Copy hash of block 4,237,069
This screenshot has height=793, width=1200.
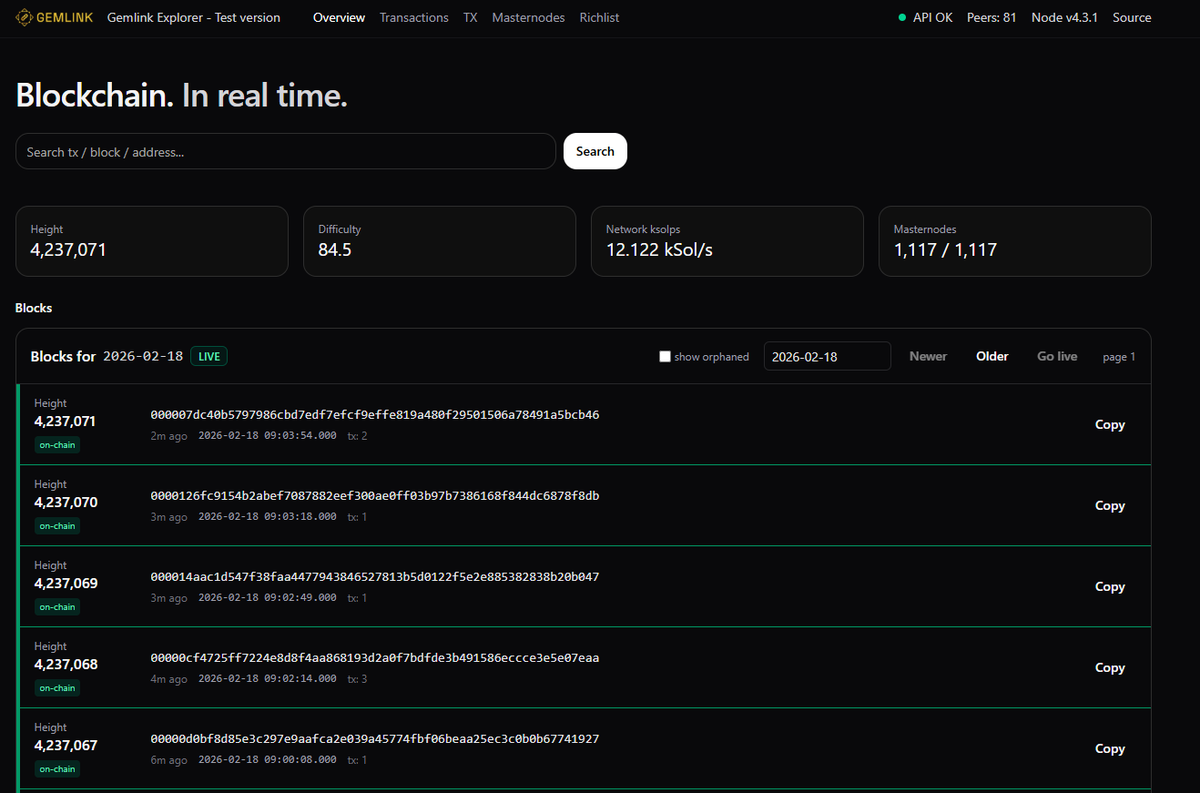1110,587
